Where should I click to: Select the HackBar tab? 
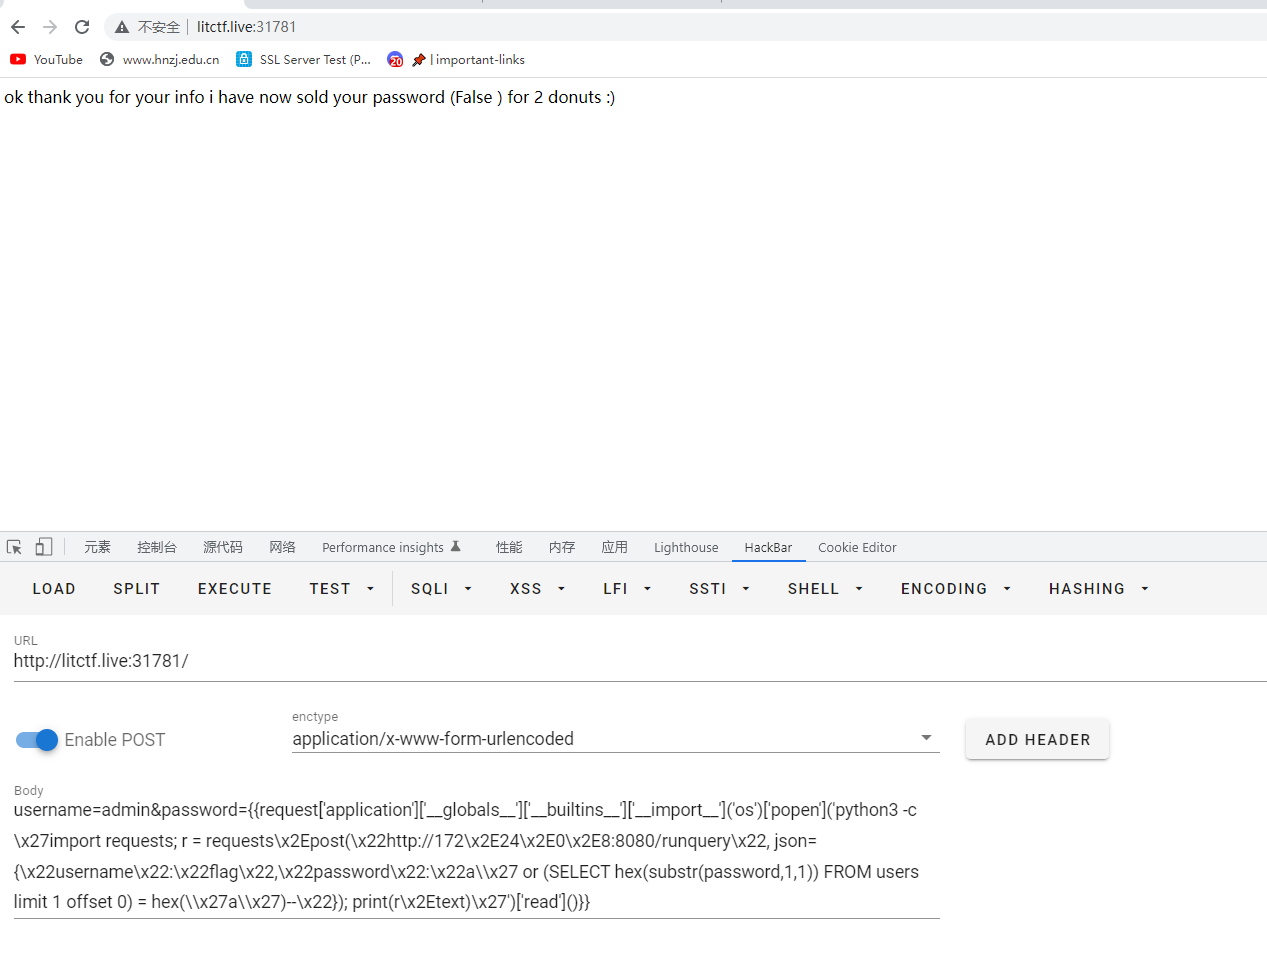click(768, 547)
